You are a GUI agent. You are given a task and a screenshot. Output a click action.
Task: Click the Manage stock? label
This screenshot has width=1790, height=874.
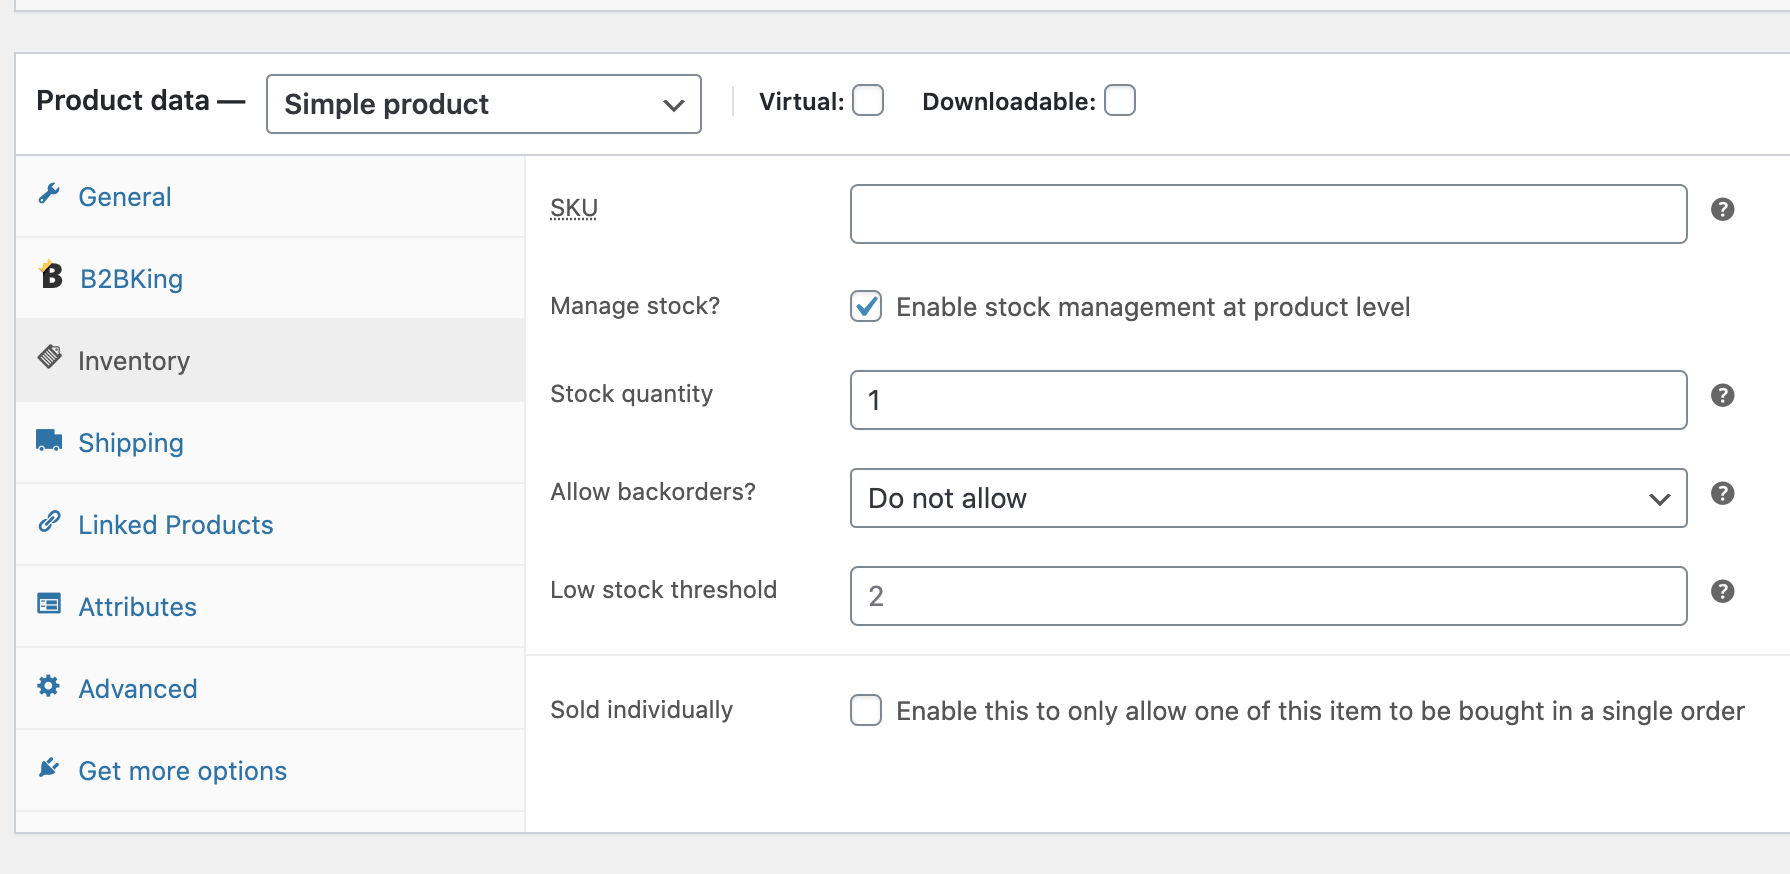coord(635,306)
